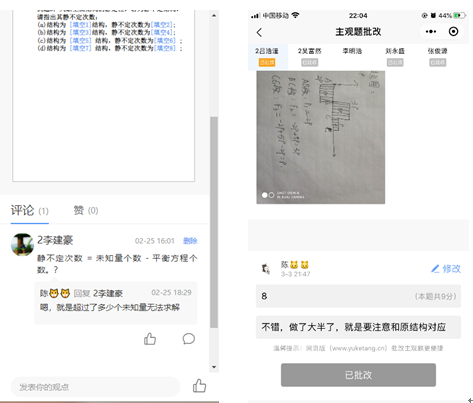
Task: Switch to the 赞 (0) tab
Action: click(x=86, y=210)
